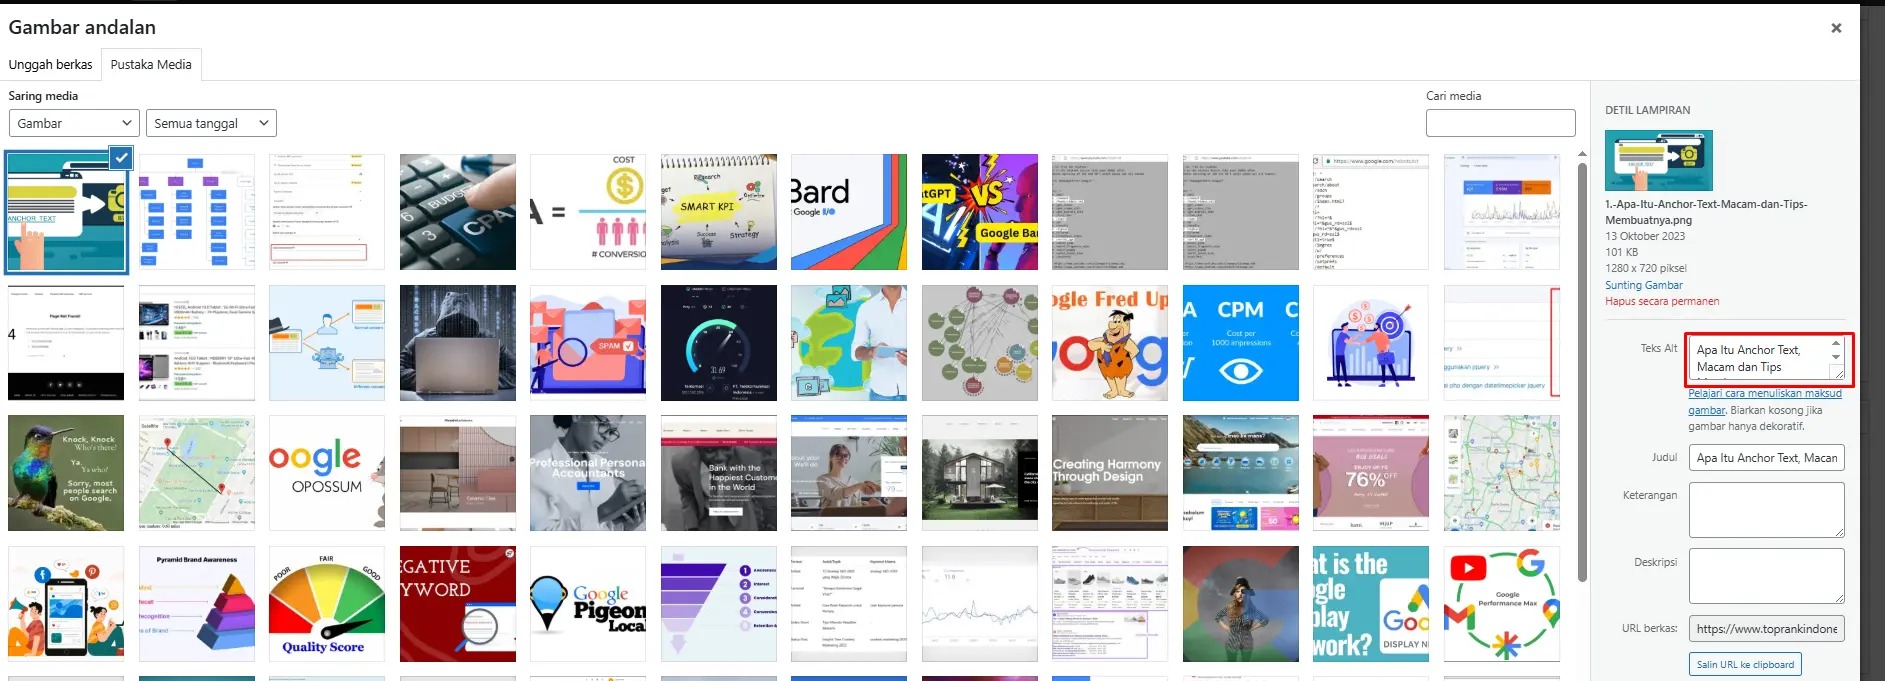1885x681 pixels.
Task: Deselect the checked Anchor Text image checkmark
Action: tap(121, 157)
